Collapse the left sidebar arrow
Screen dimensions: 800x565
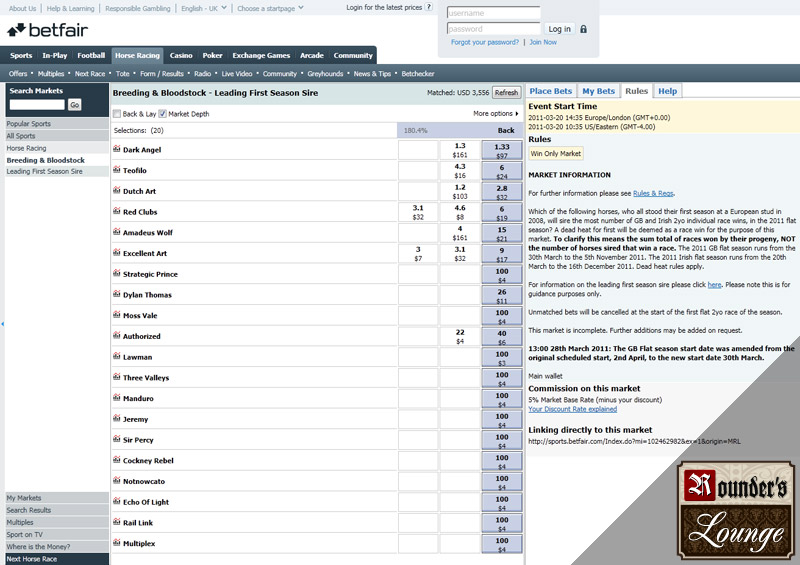(3, 324)
